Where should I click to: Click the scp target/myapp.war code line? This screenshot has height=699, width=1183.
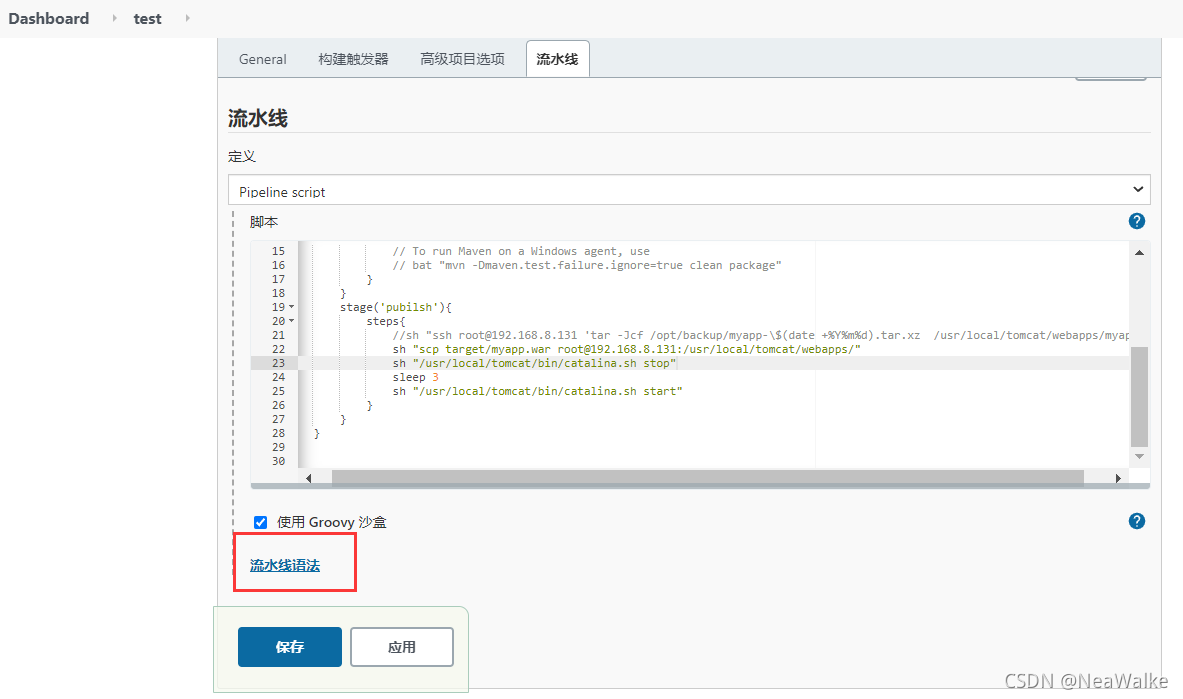pyautogui.click(x=626, y=350)
